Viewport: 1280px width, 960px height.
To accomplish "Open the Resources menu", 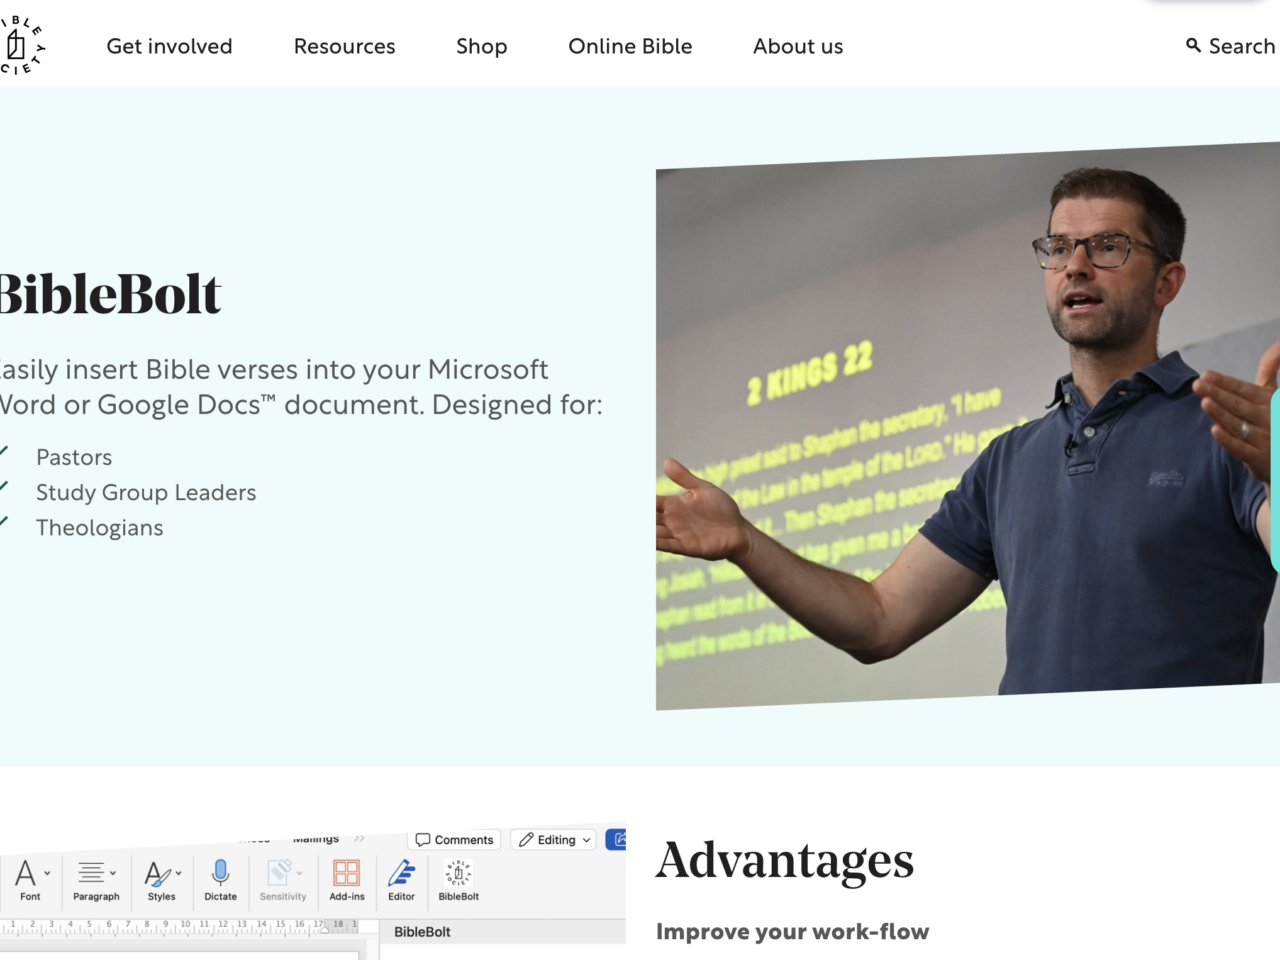I will point(344,46).
